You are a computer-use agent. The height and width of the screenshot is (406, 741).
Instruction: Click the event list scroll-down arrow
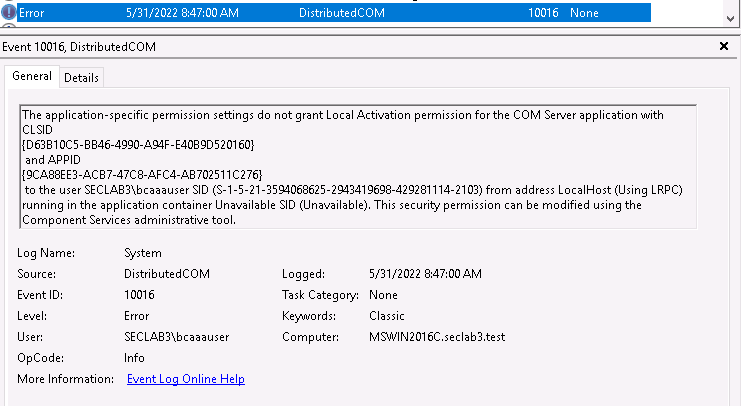click(x=731, y=18)
